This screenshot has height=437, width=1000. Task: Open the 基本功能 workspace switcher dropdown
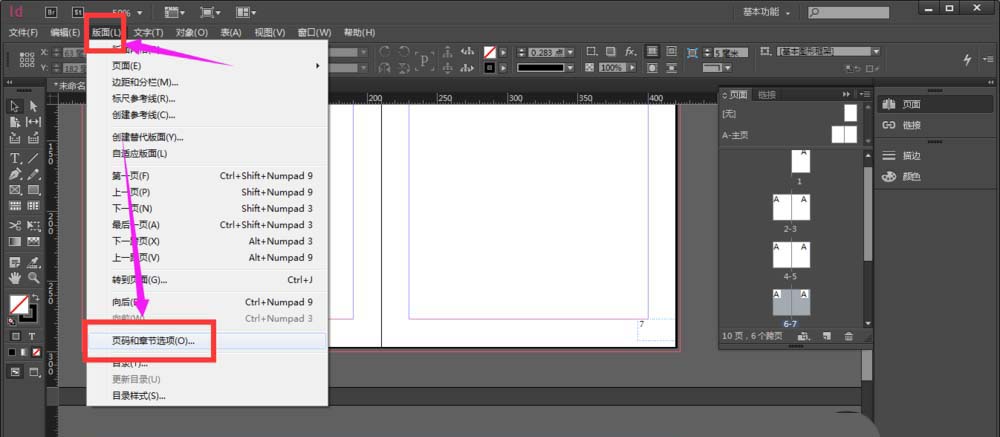point(767,12)
